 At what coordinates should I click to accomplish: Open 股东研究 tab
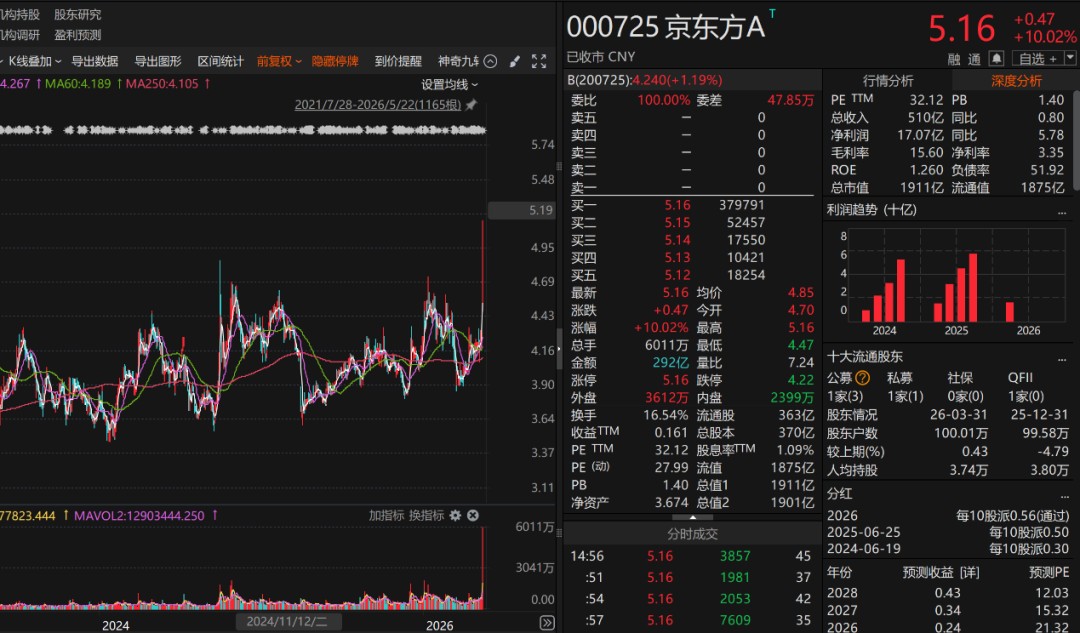(x=77, y=14)
